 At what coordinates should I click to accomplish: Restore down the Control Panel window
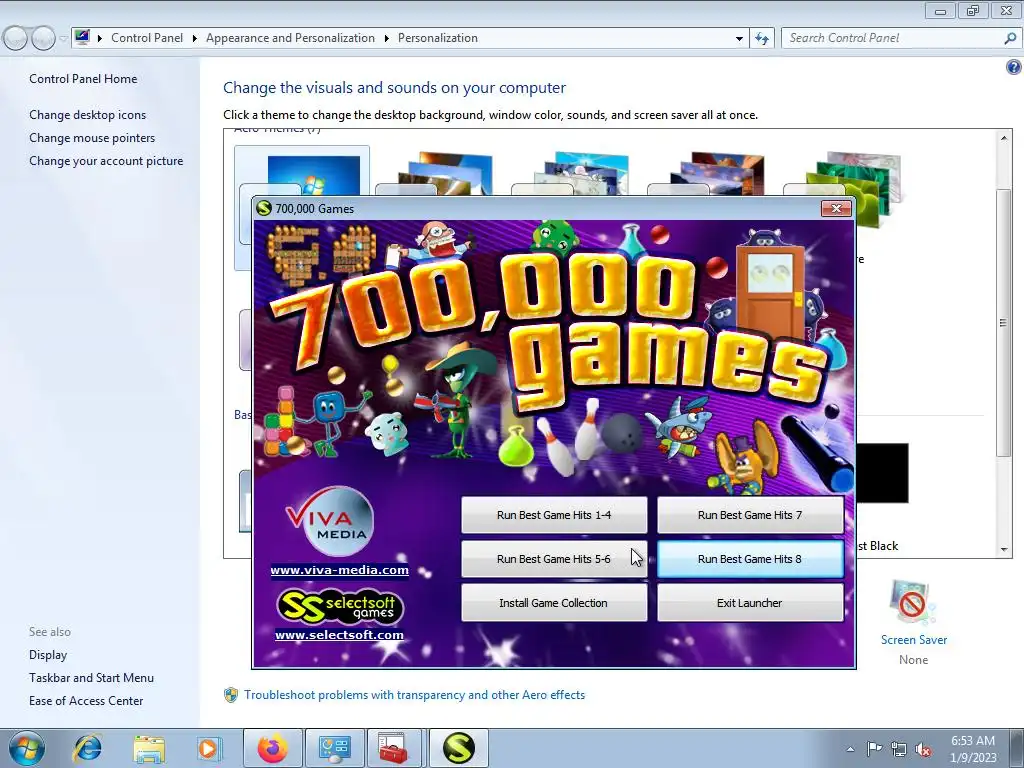pyautogui.click(x=972, y=10)
